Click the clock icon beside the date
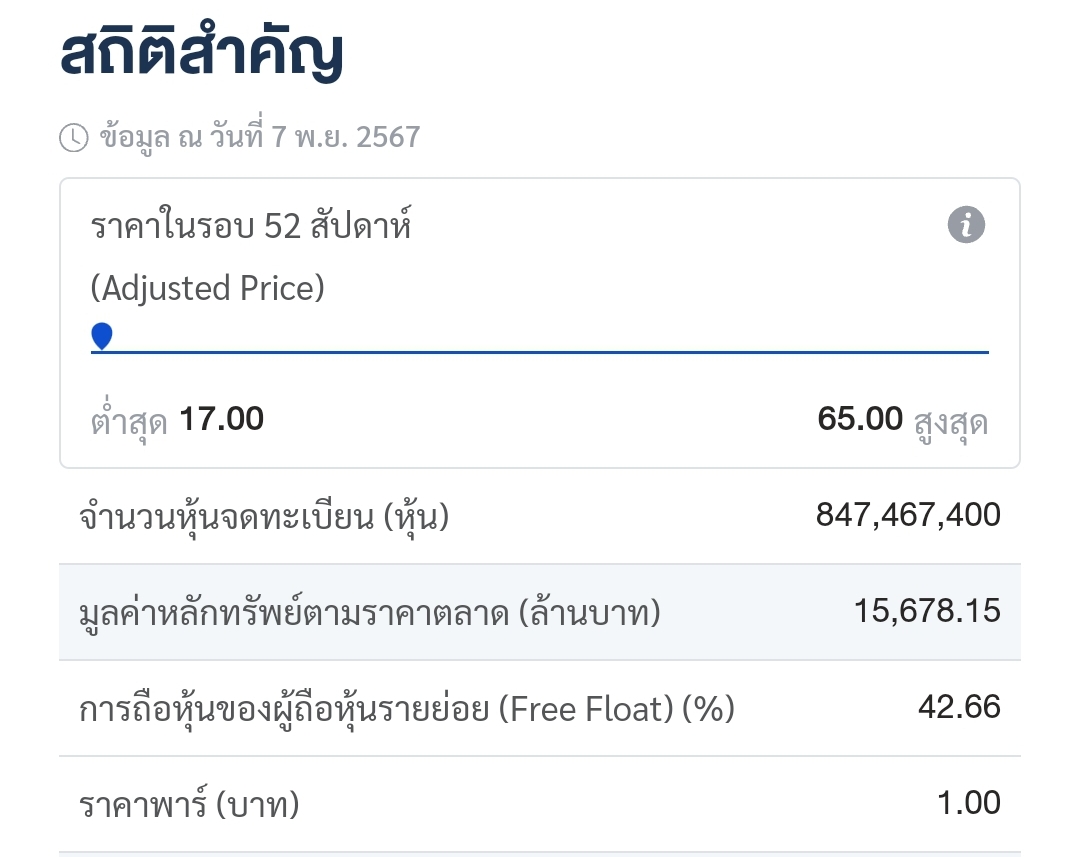Image resolution: width=1079 pixels, height=857 pixels. point(74,138)
